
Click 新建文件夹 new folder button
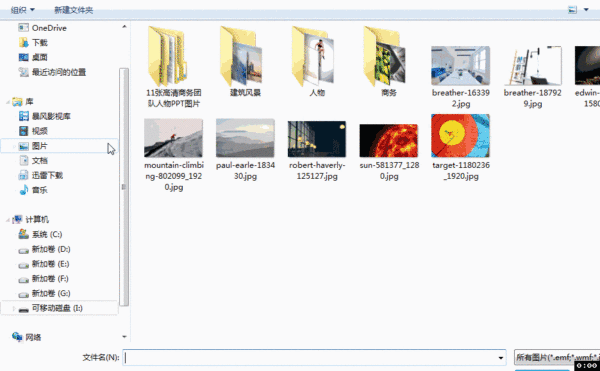click(73, 10)
